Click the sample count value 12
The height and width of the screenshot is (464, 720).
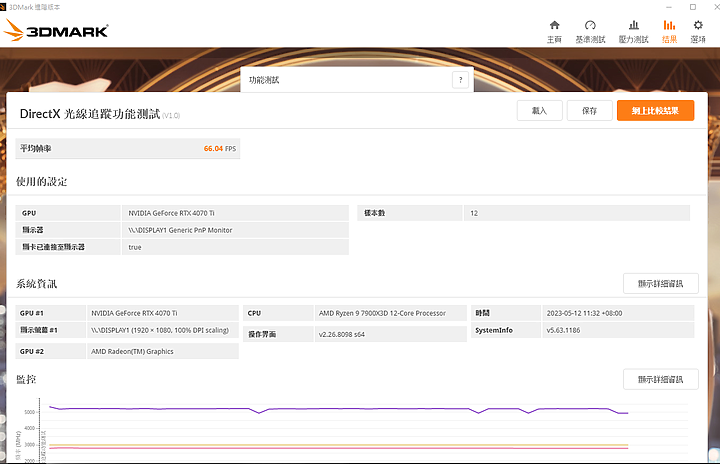tap(577, 213)
